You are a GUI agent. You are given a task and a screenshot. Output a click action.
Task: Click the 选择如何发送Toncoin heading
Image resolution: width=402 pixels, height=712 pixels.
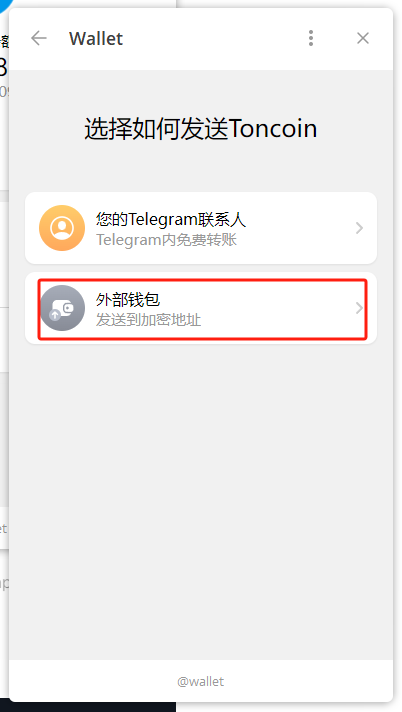pyautogui.click(x=200, y=129)
